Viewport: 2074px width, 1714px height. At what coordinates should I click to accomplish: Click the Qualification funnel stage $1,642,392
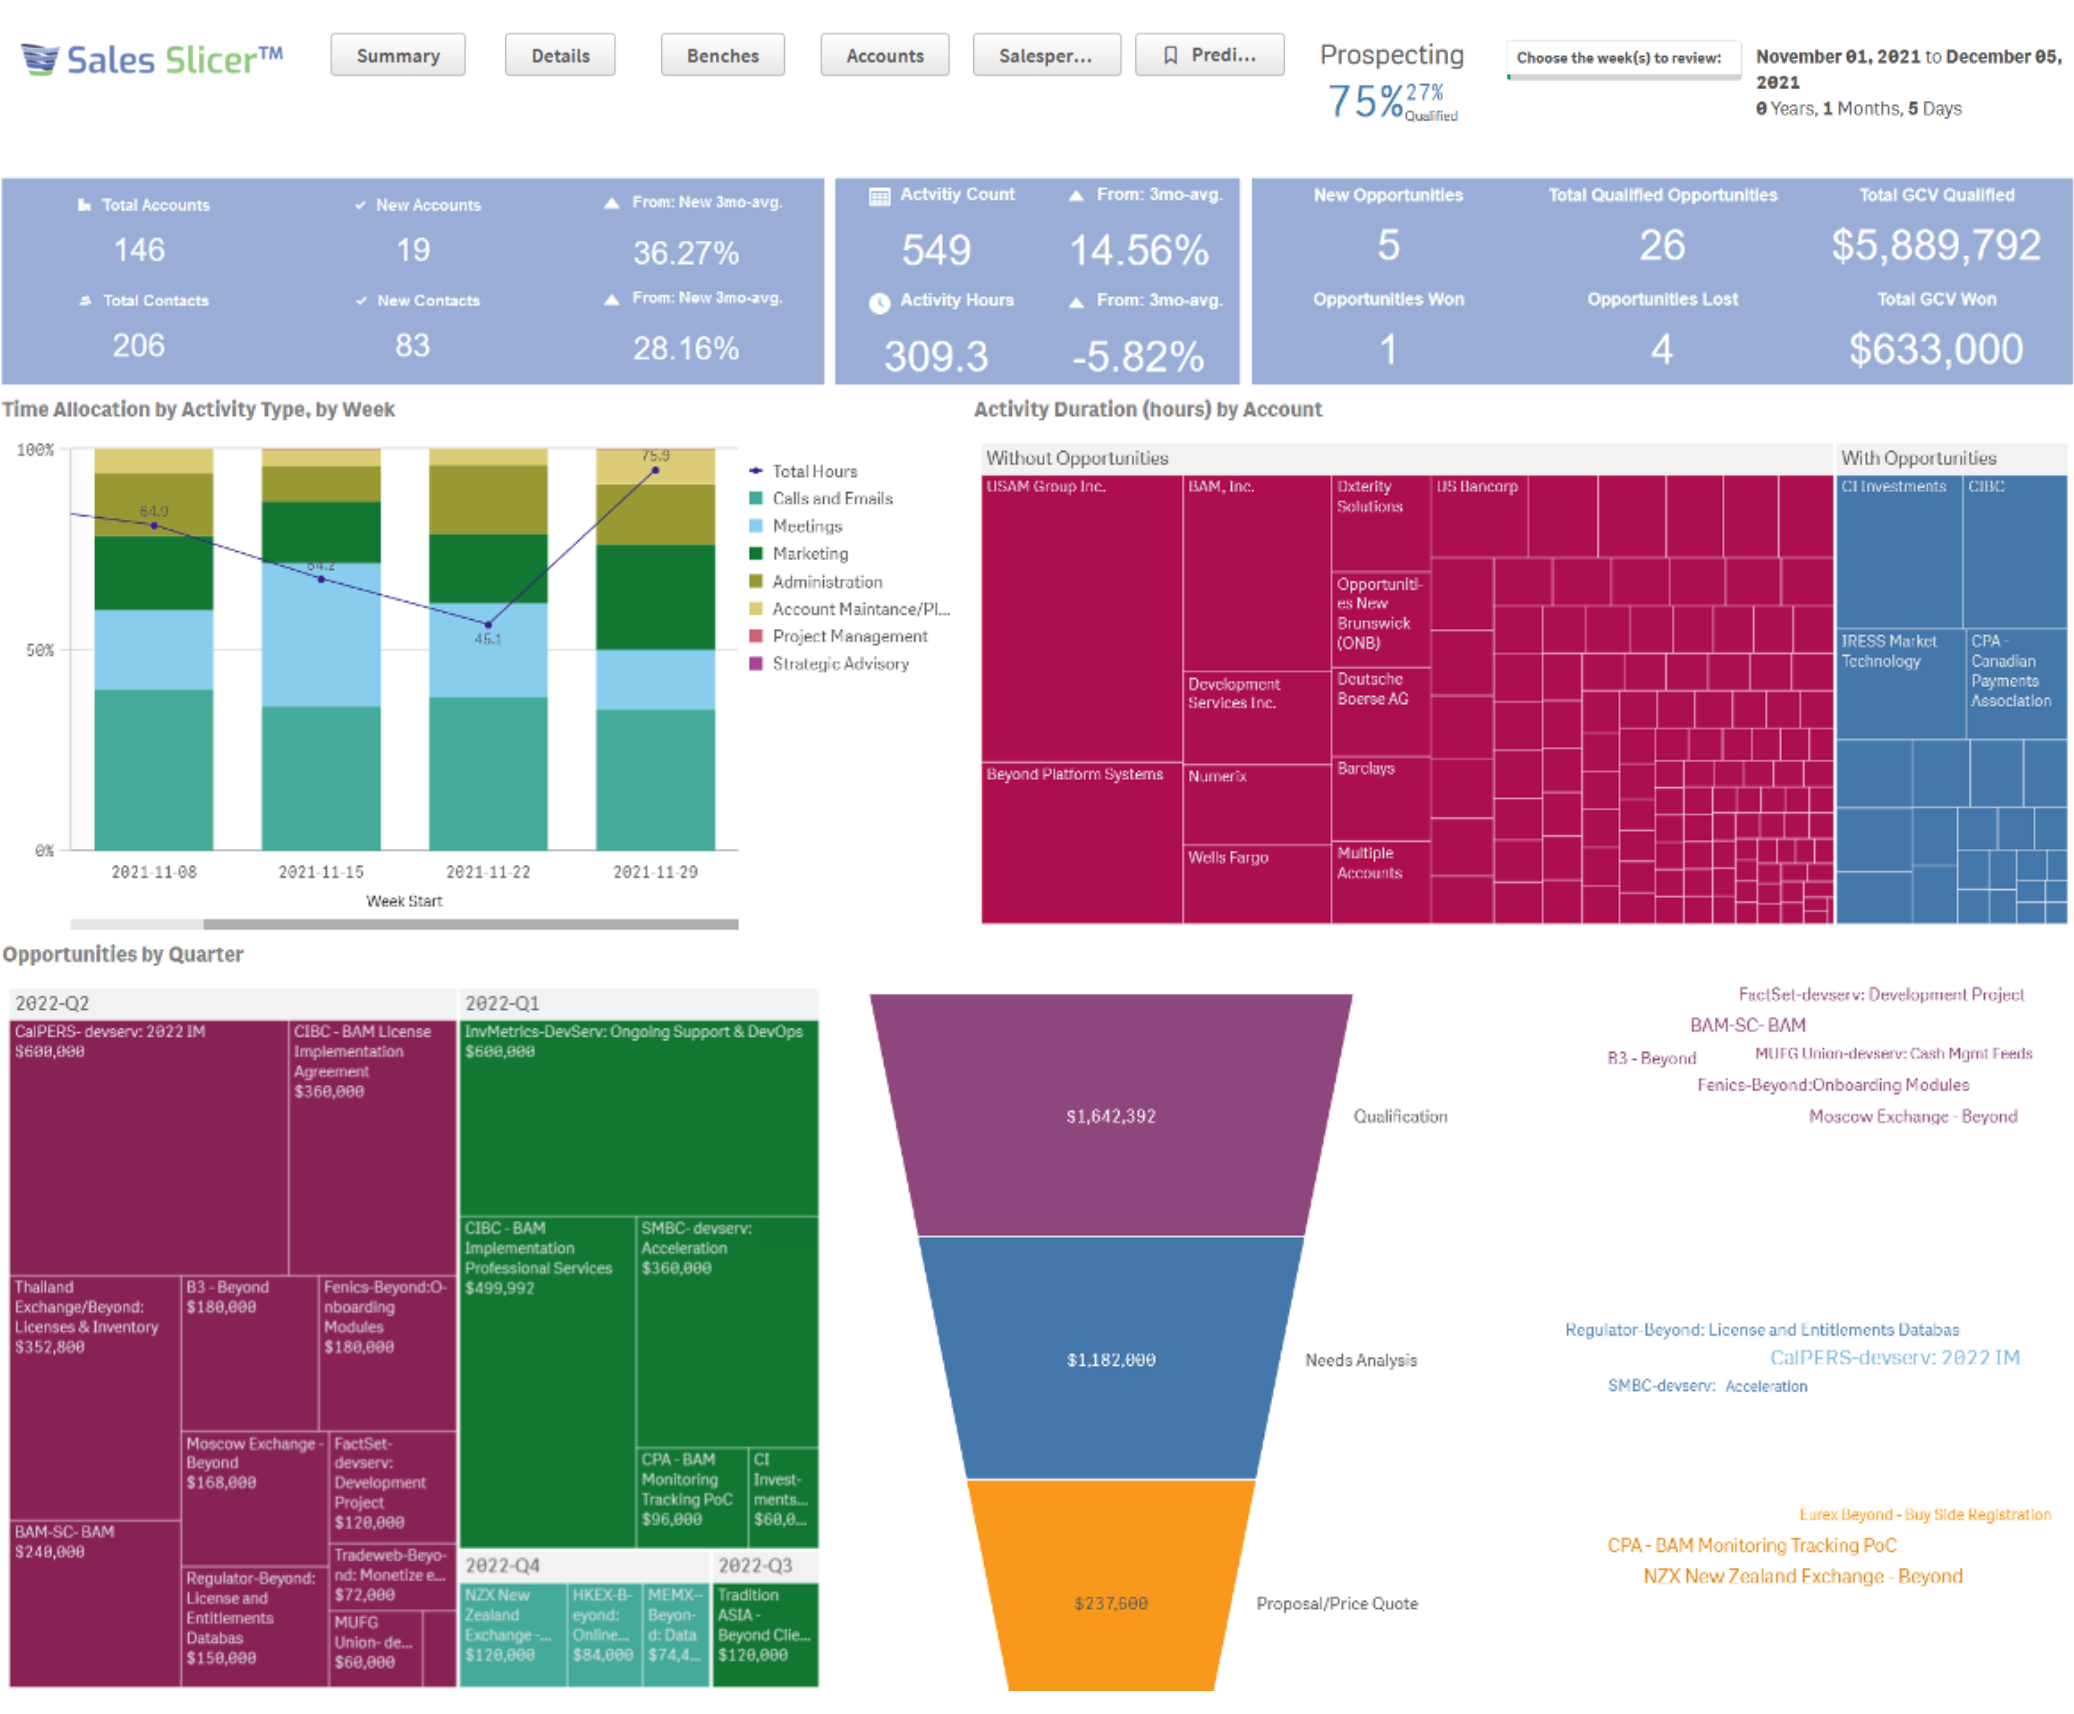pyautogui.click(x=1110, y=1115)
